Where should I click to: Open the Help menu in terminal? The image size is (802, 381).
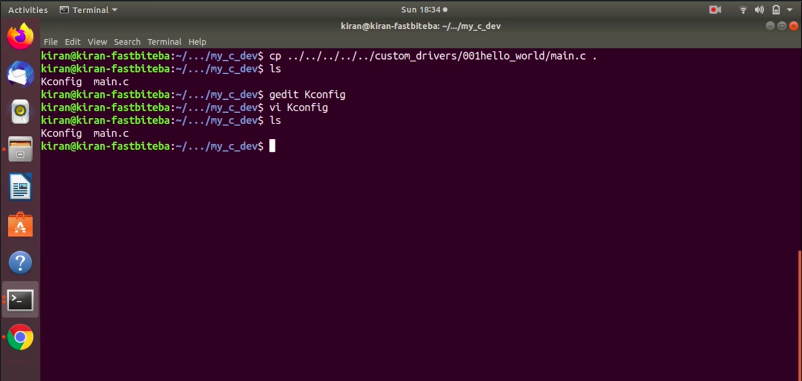[197, 42]
